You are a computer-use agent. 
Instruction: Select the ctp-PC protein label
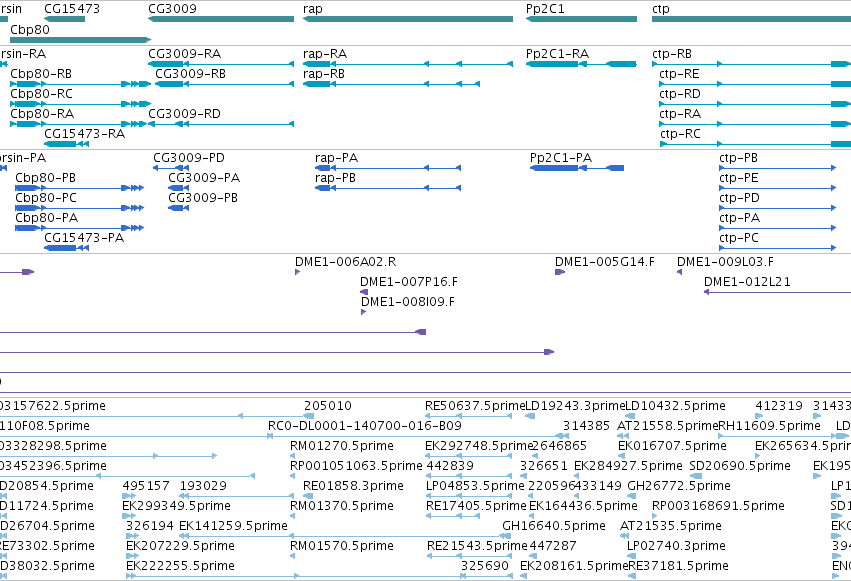pyautogui.click(x=739, y=238)
